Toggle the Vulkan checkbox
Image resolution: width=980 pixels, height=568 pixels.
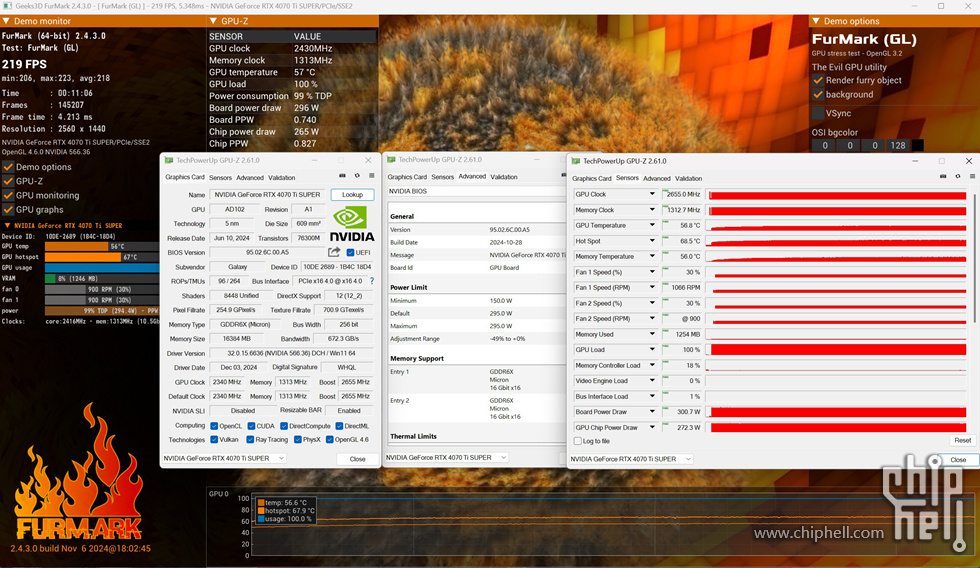pyautogui.click(x=214, y=440)
